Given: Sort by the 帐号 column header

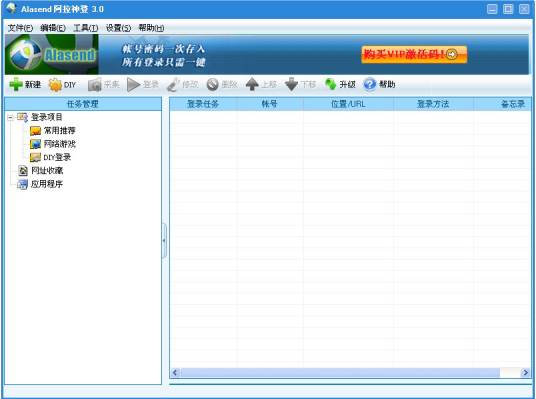Looking at the screenshot, I should point(269,104).
